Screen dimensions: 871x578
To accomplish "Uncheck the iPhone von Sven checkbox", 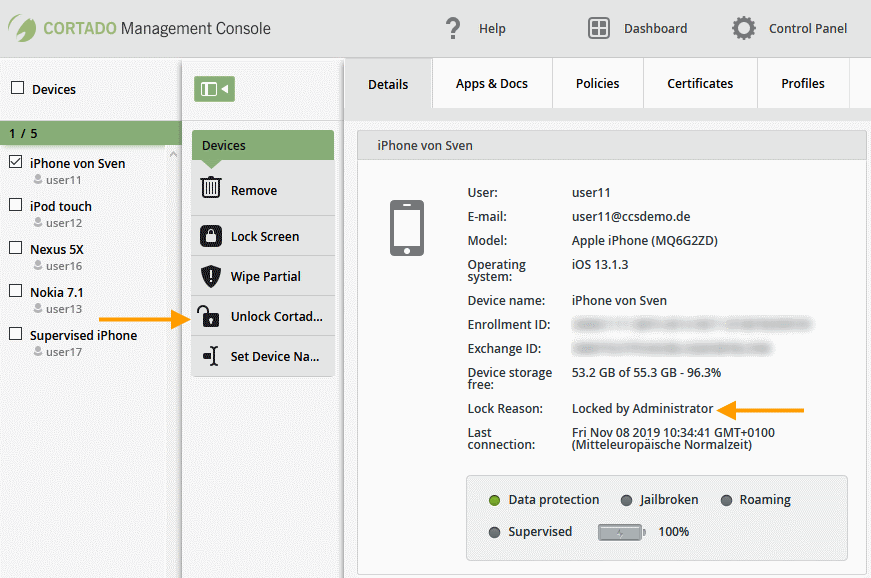I will click(16, 162).
